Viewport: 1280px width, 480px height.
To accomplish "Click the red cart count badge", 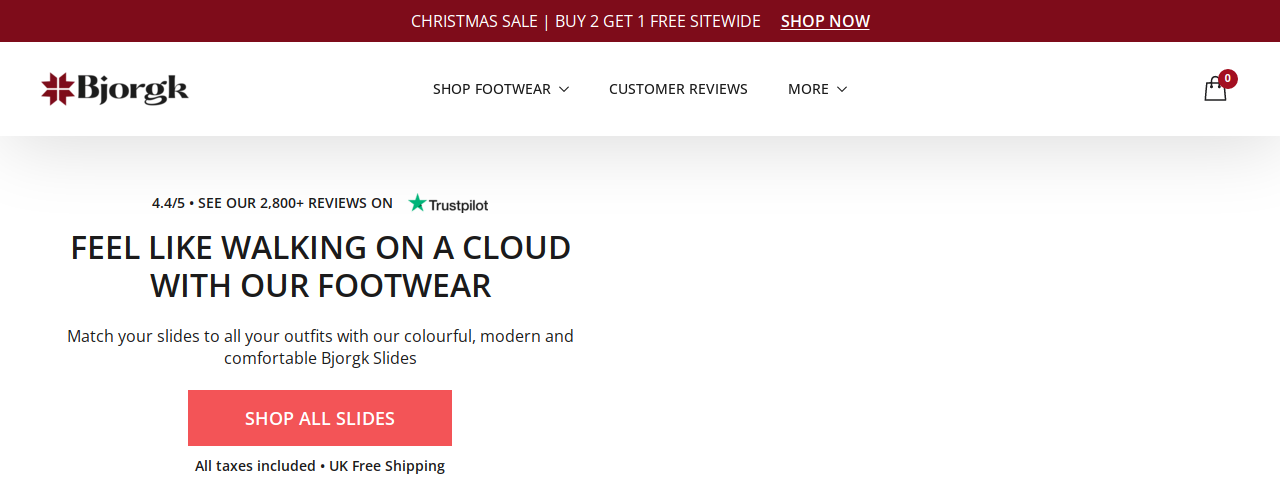I will pos(1228,78).
